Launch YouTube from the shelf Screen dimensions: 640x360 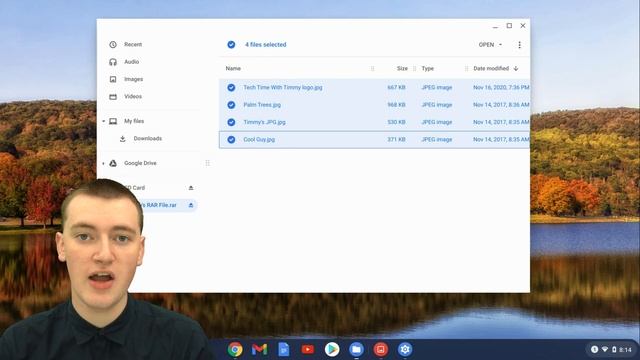(x=308, y=349)
